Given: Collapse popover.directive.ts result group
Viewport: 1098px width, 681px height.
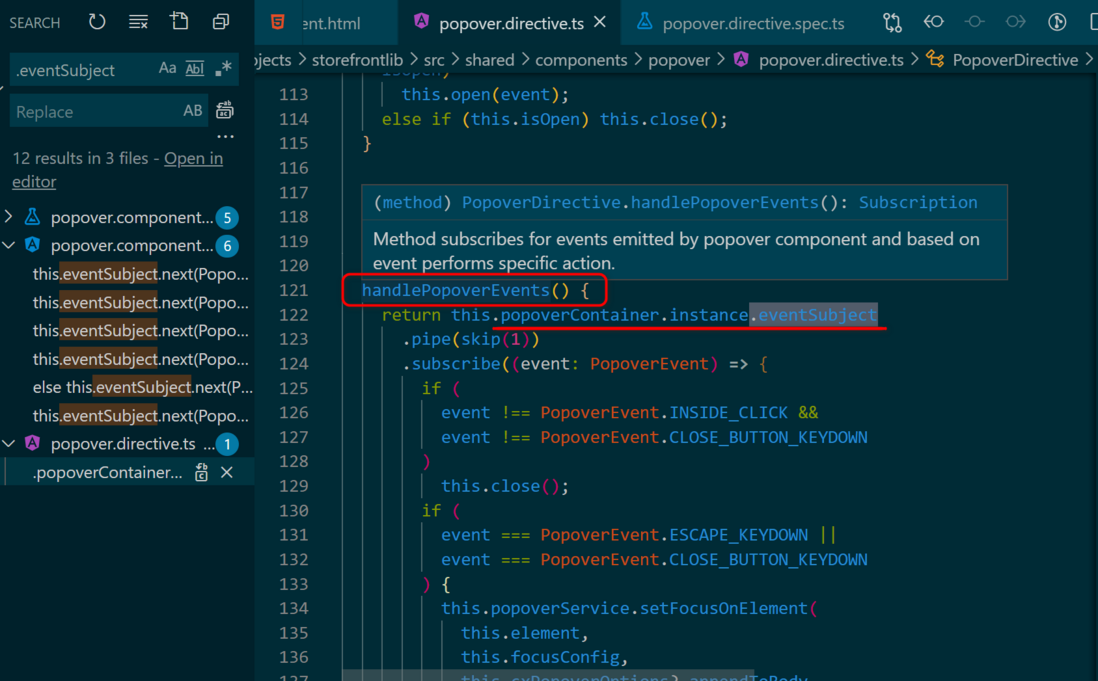Looking at the screenshot, I should click(8, 444).
